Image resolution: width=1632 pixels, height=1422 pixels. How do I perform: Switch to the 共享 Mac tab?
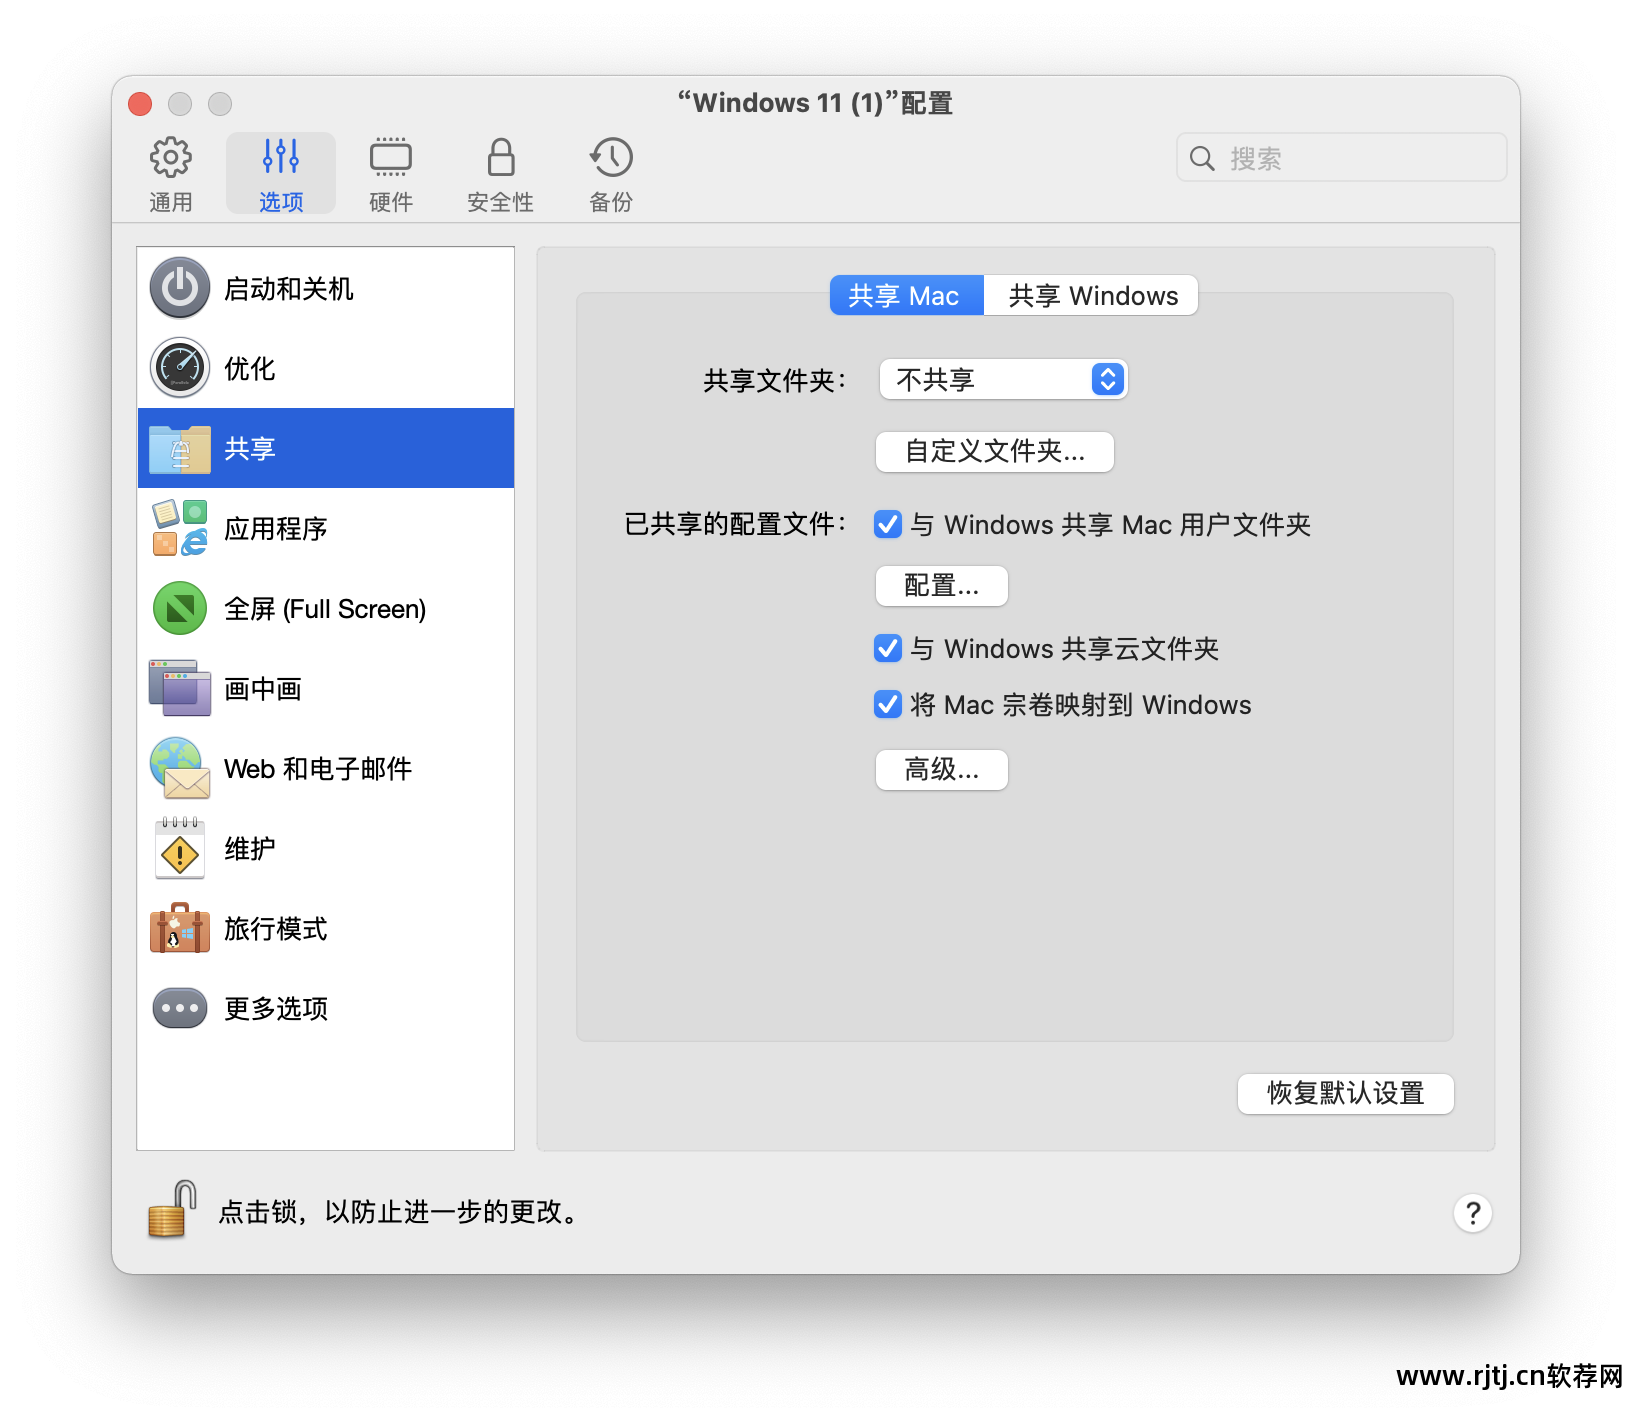tap(907, 295)
